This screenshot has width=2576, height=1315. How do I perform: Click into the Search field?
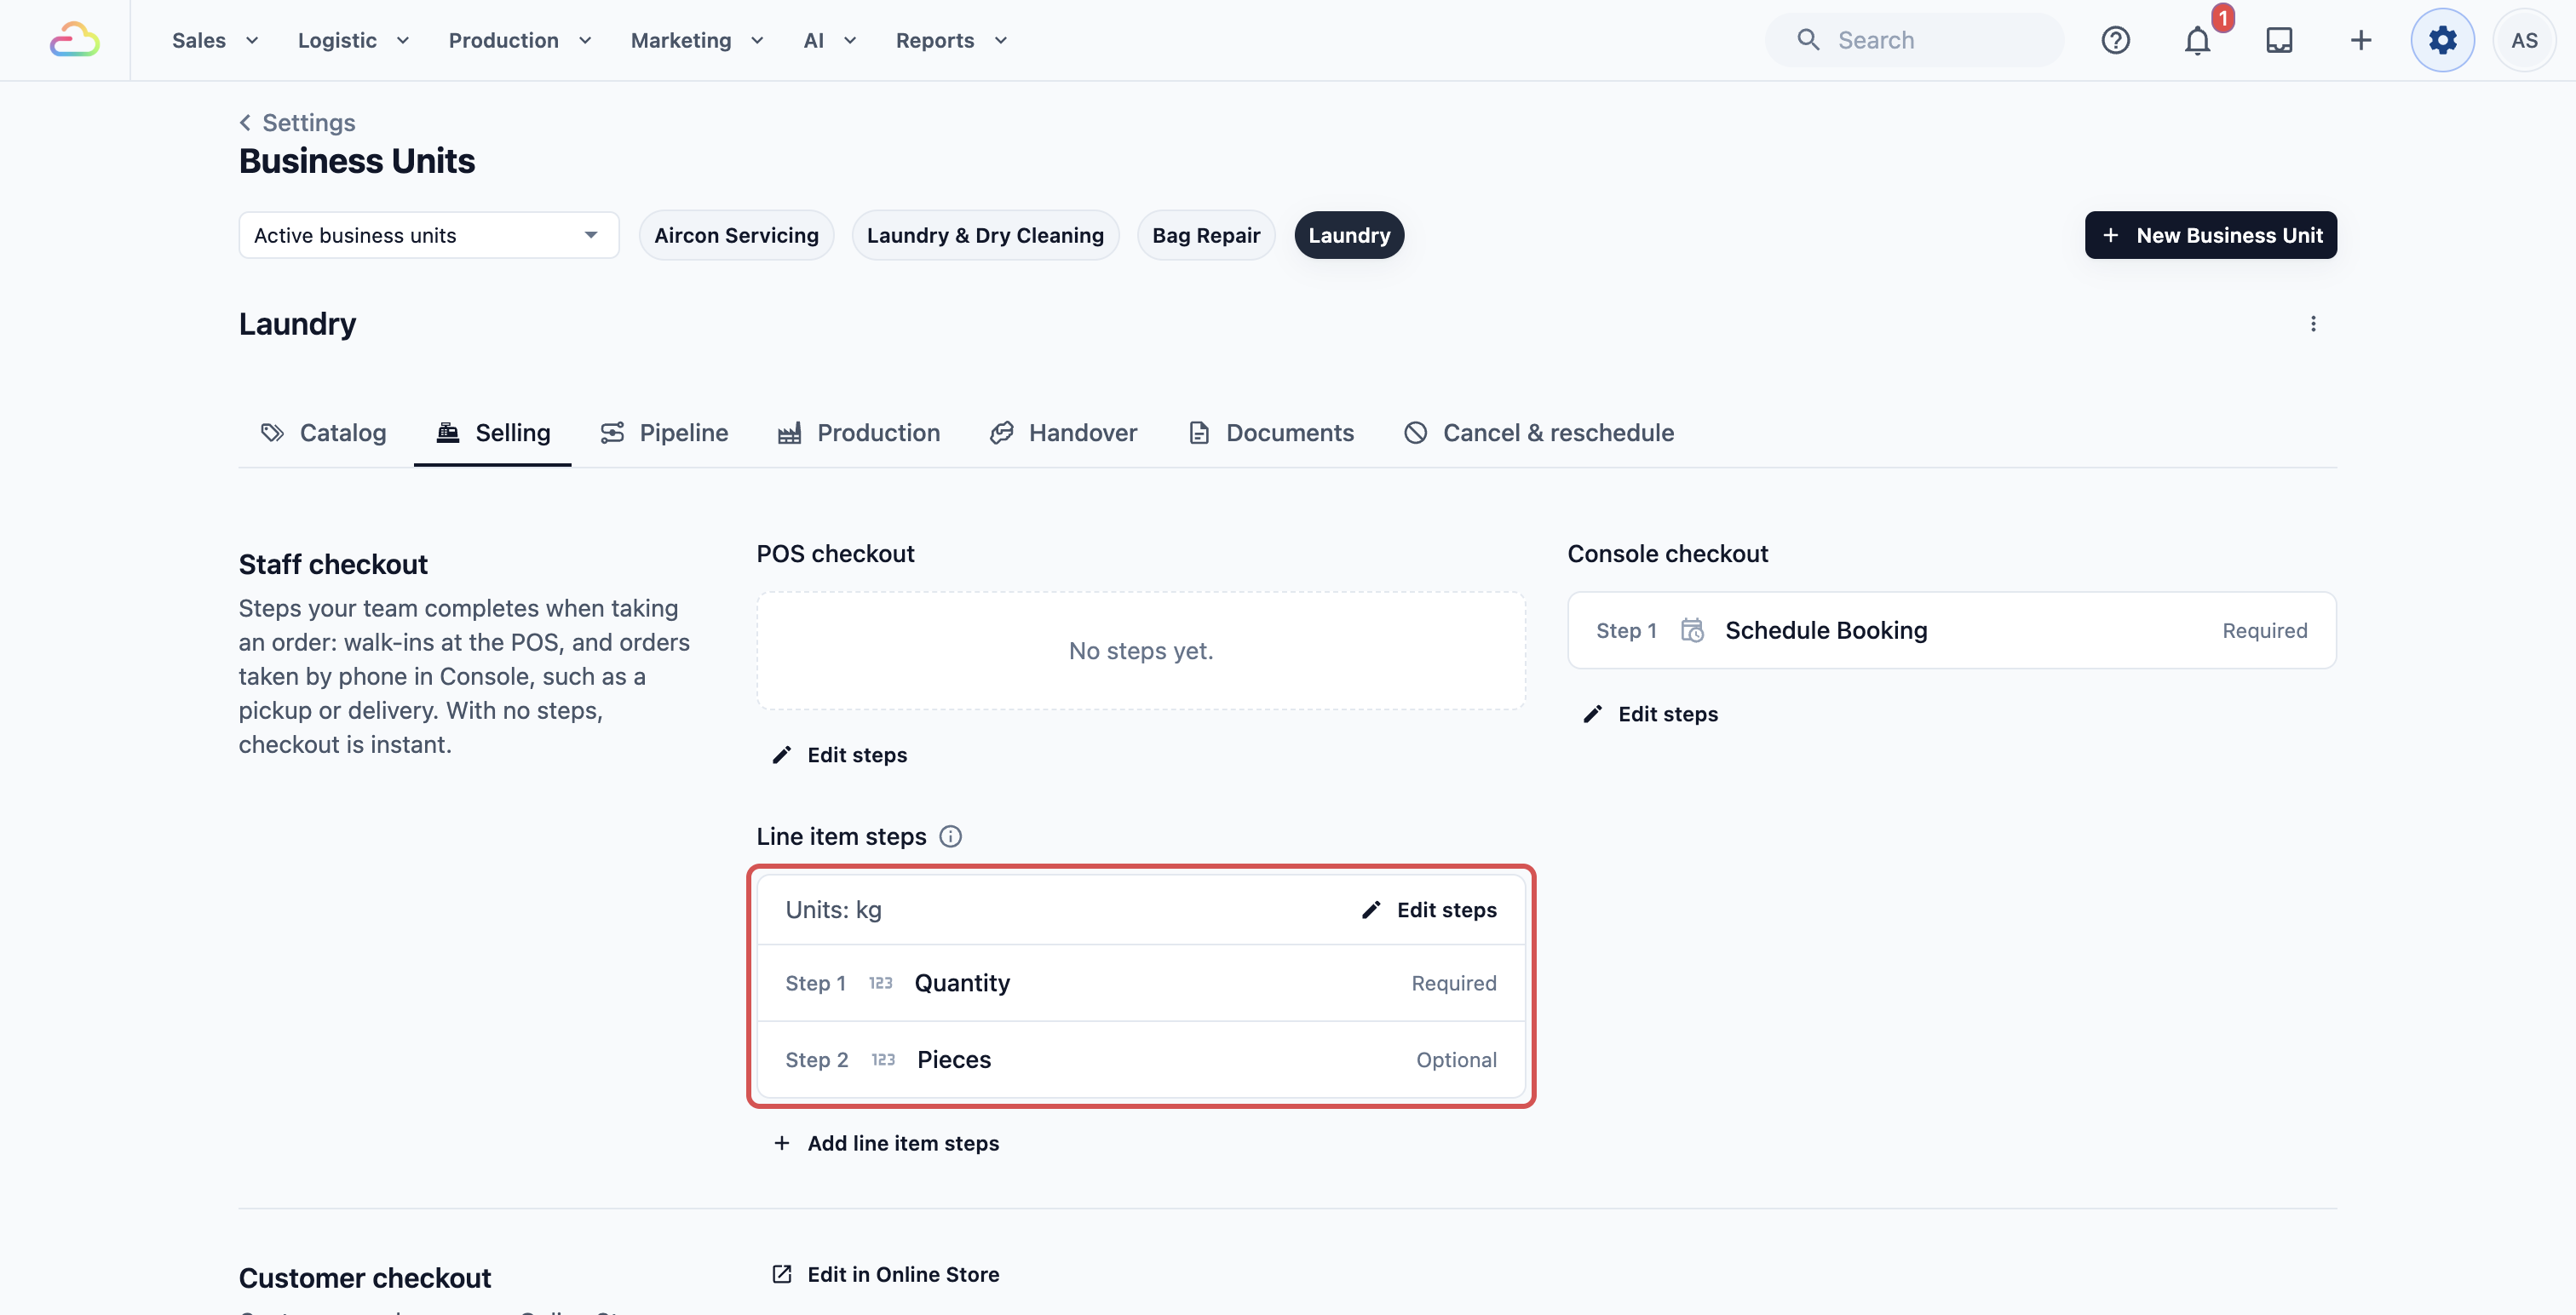tap(1914, 40)
